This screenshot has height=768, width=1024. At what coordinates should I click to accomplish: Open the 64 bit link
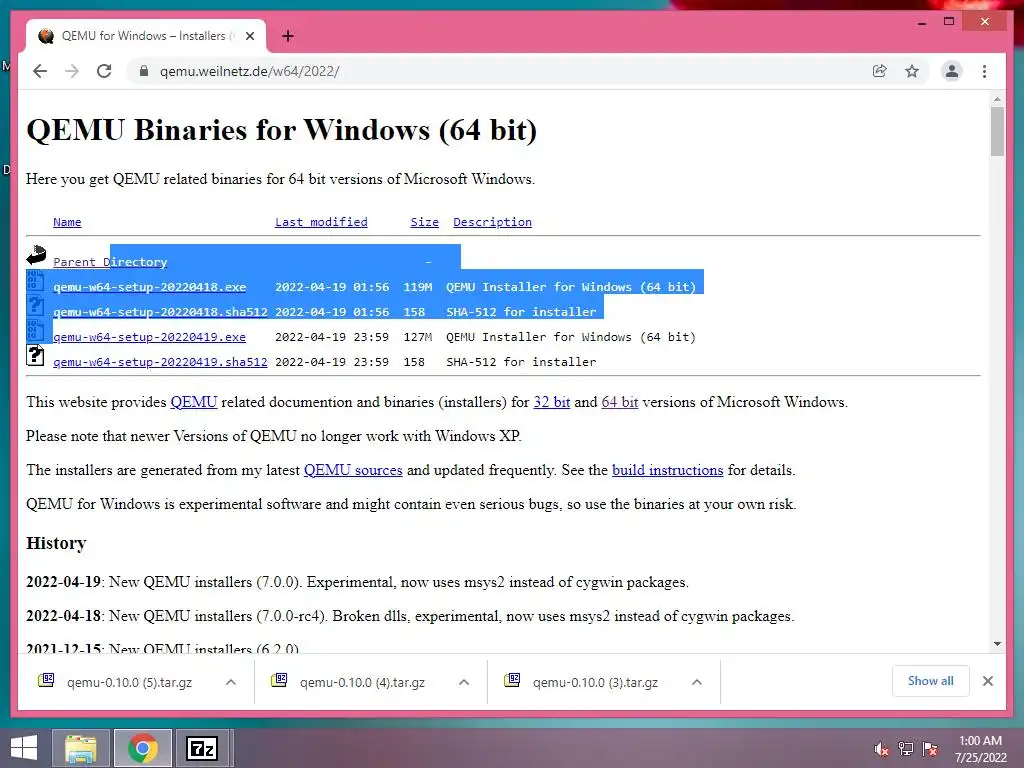pyautogui.click(x=620, y=402)
